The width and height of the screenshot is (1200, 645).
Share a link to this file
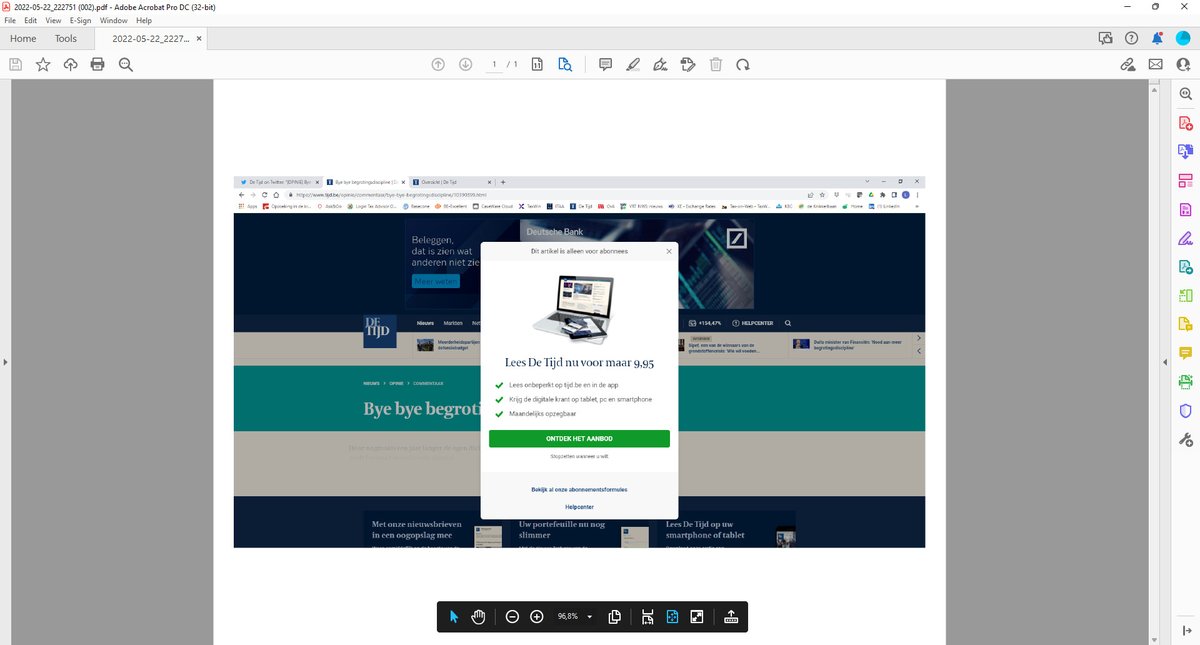(1127, 64)
